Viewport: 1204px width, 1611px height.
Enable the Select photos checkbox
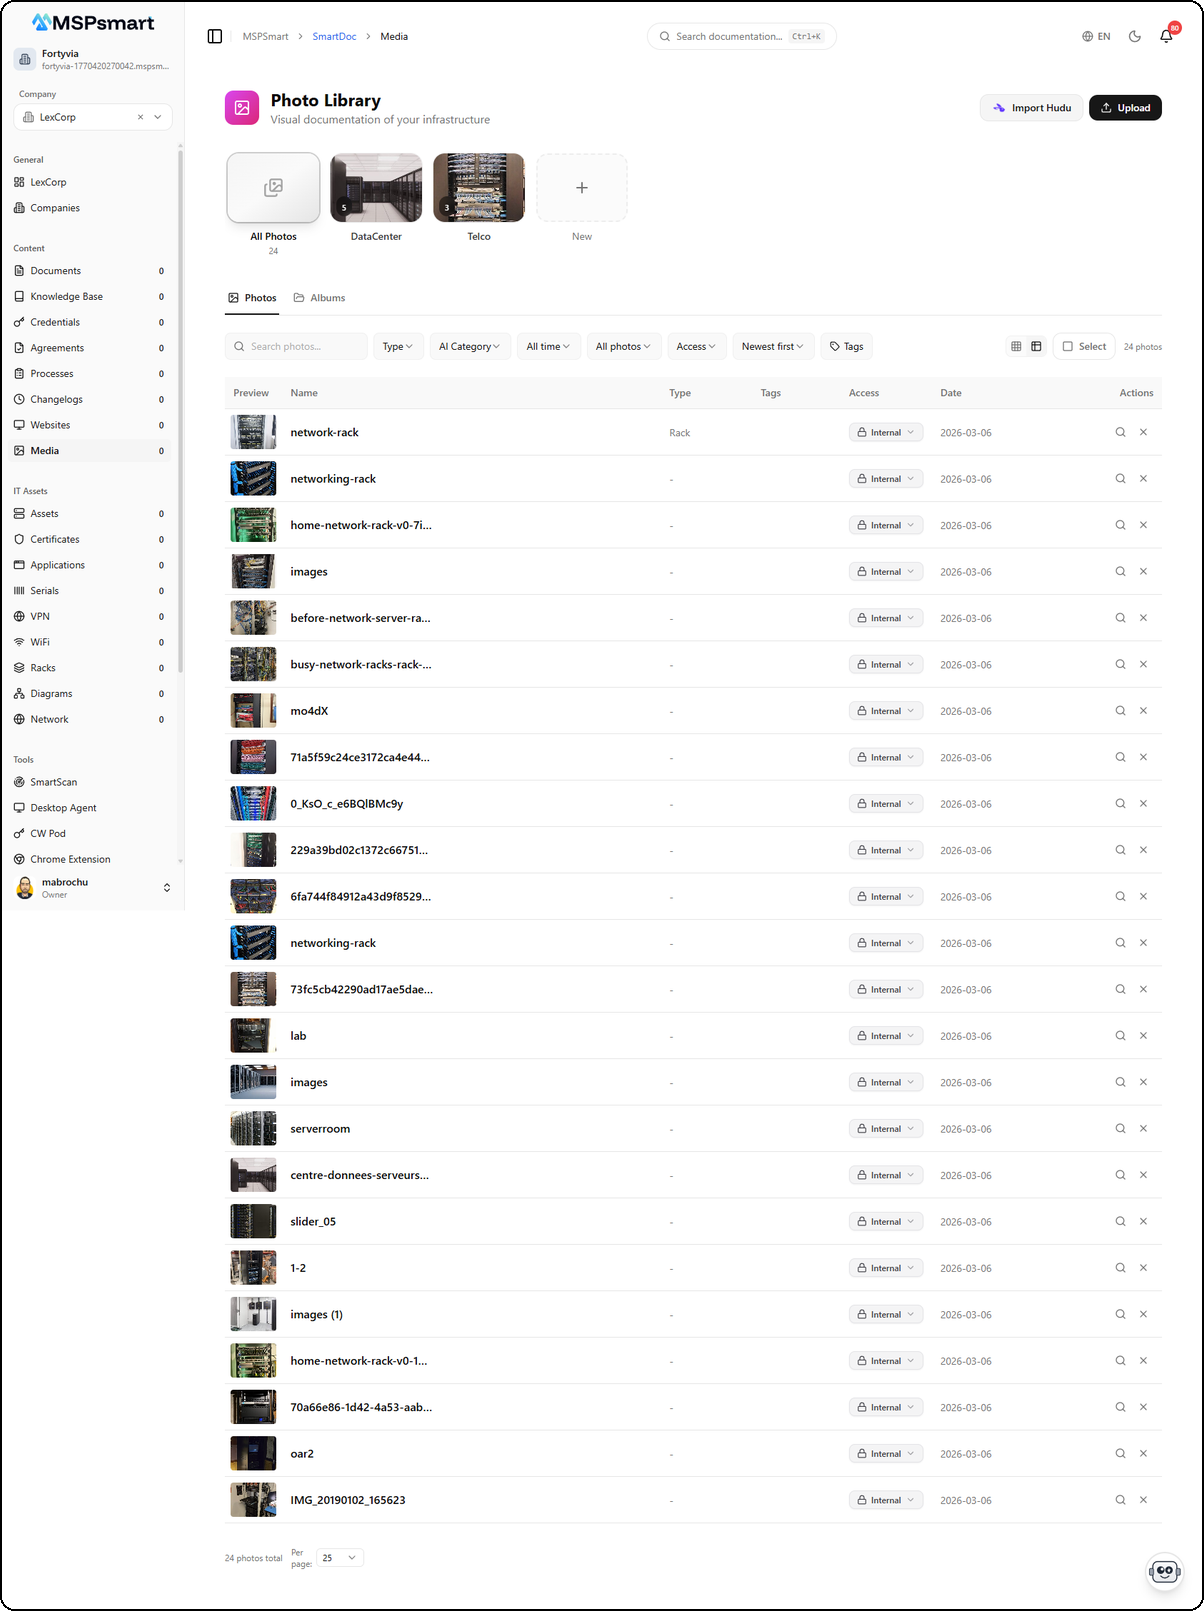[x=1084, y=346]
